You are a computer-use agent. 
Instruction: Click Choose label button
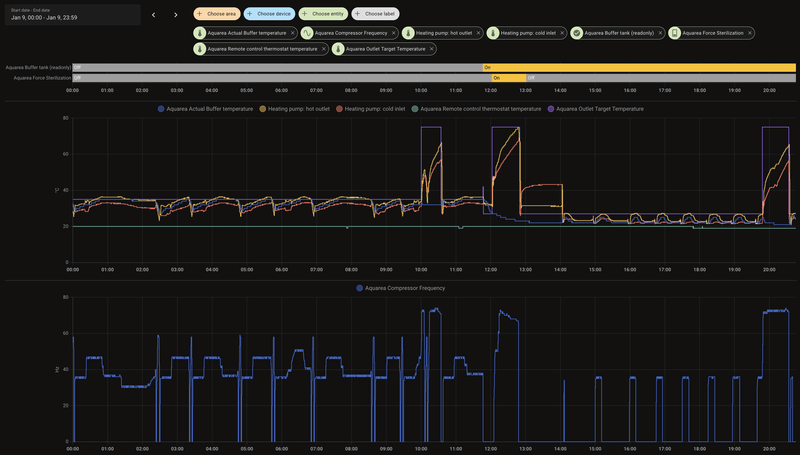[x=376, y=14]
